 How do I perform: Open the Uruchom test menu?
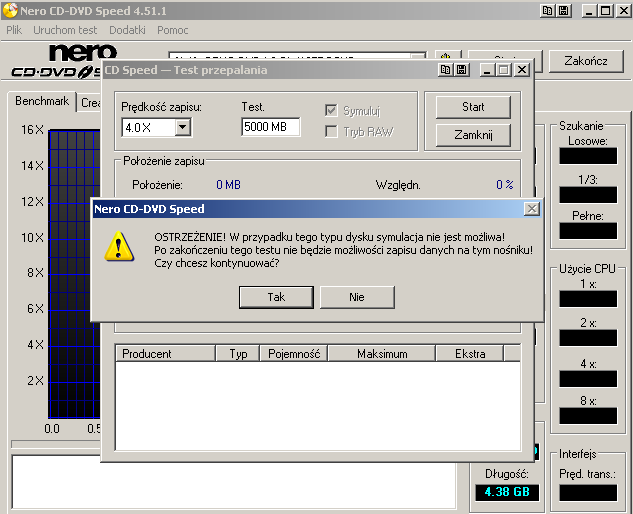point(65,30)
